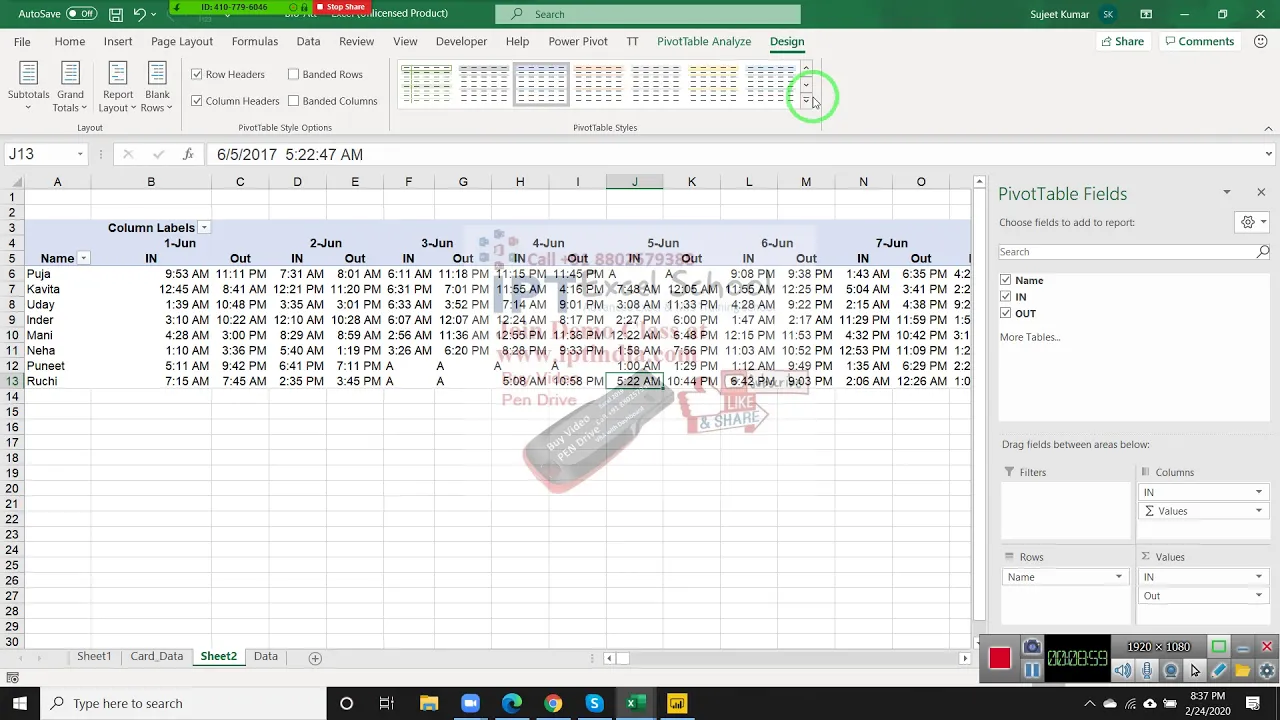Expand the PivotTable Styles gallery
The width and height of the screenshot is (1280, 720).
pos(806,101)
